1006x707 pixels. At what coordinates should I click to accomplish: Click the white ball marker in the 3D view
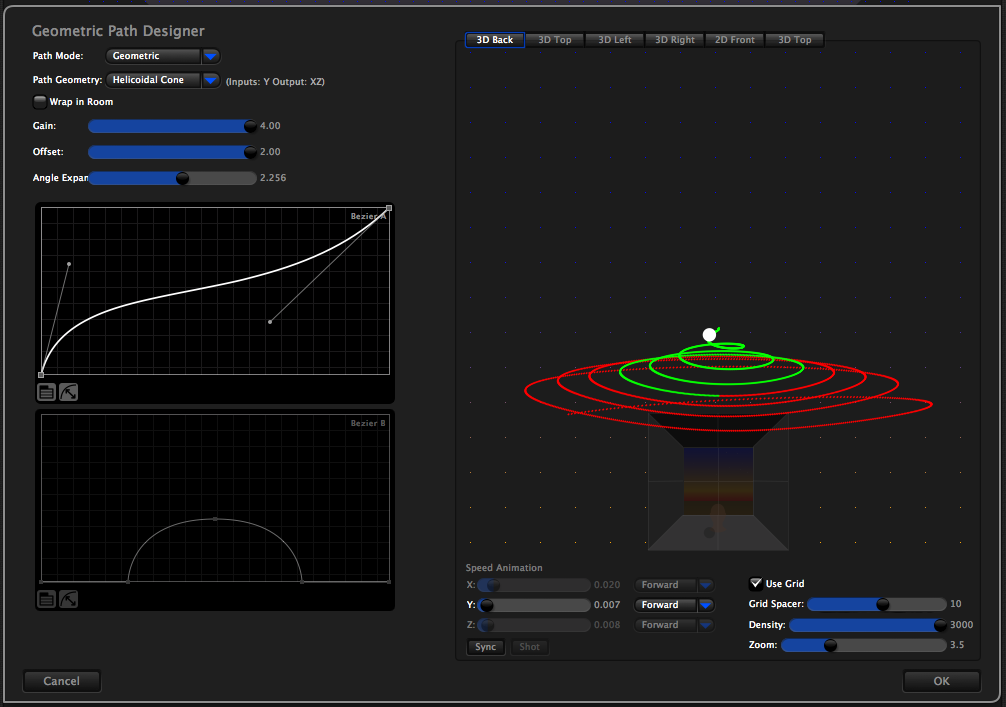click(x=709, y=334)
